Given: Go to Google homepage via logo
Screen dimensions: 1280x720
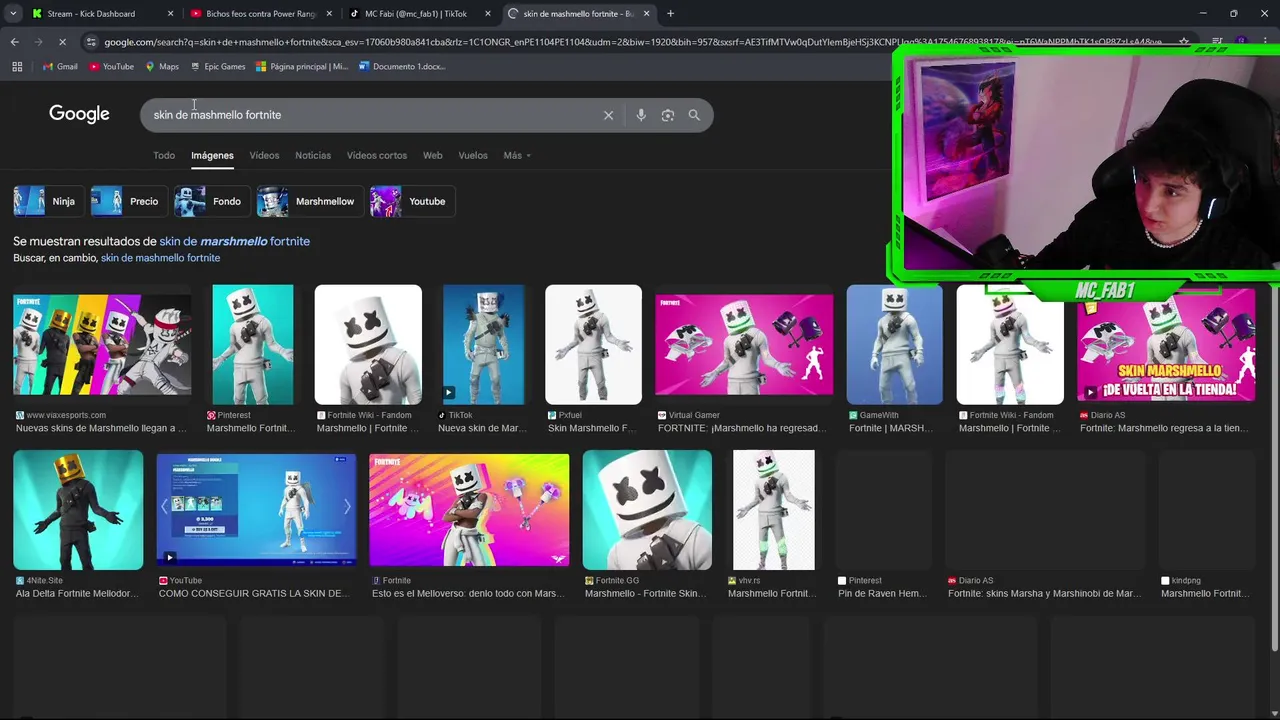Looking at the screenshot, I should 79,114.
